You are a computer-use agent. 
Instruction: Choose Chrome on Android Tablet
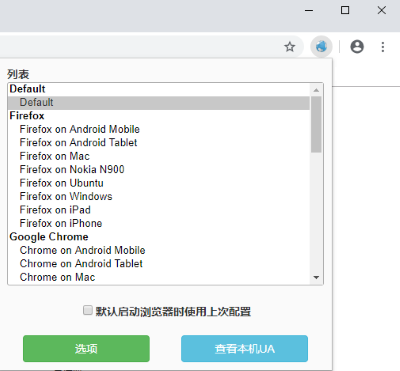point(159,264)
